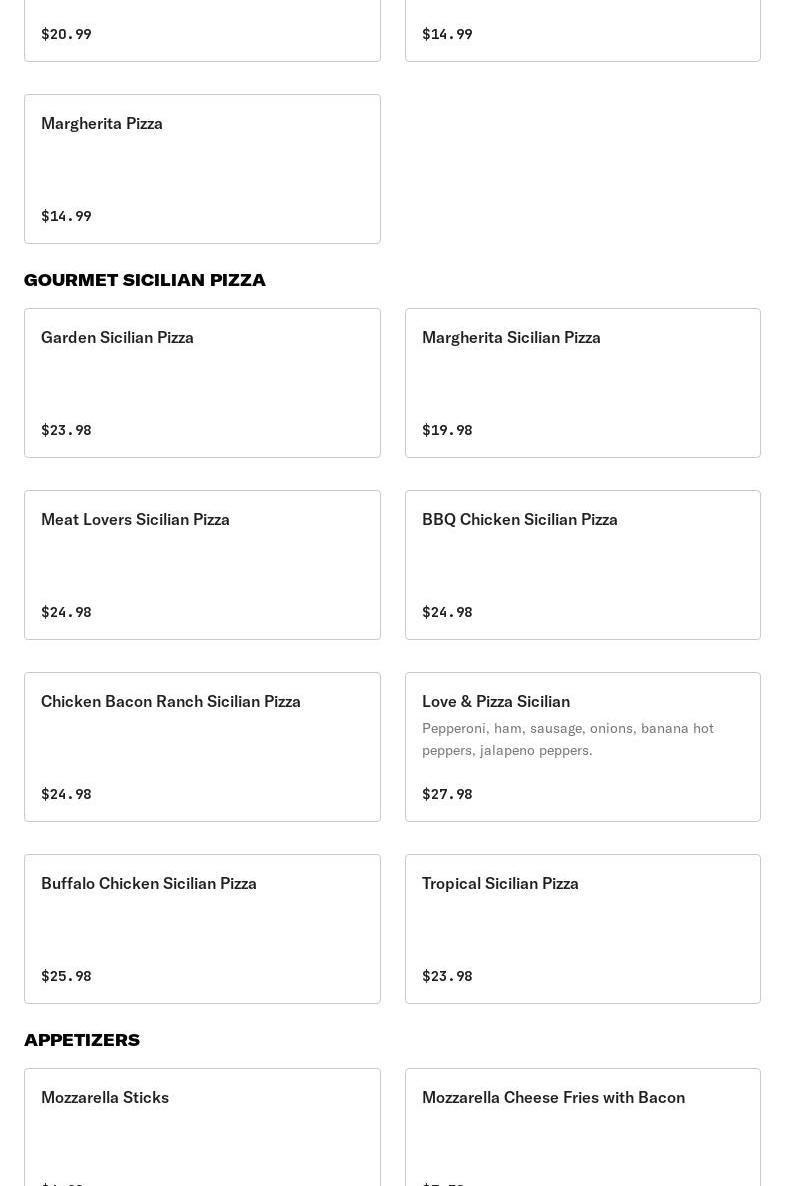Image resolution: width=785 pixels, height=1186 pixels.
Task: Click the $23.98 Tropical Sicilian price
Action: tap(447, 976)
